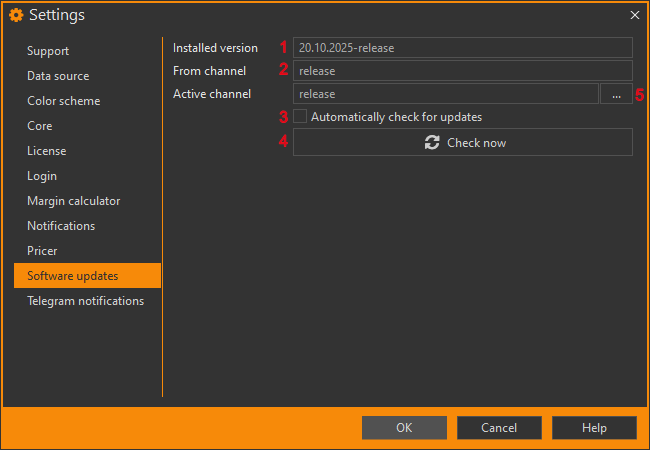Select Data source in the sidebar
Image resolution: width=650 pixels, height=450 pixels.
pos(58,76)
